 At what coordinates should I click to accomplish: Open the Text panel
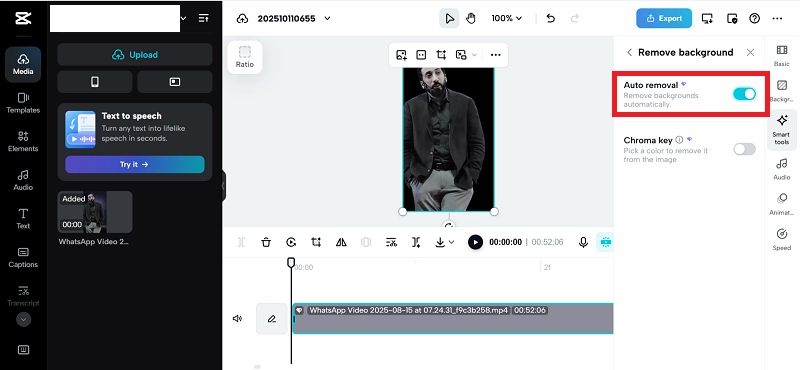pyautogui.click(x=23, y=218)
